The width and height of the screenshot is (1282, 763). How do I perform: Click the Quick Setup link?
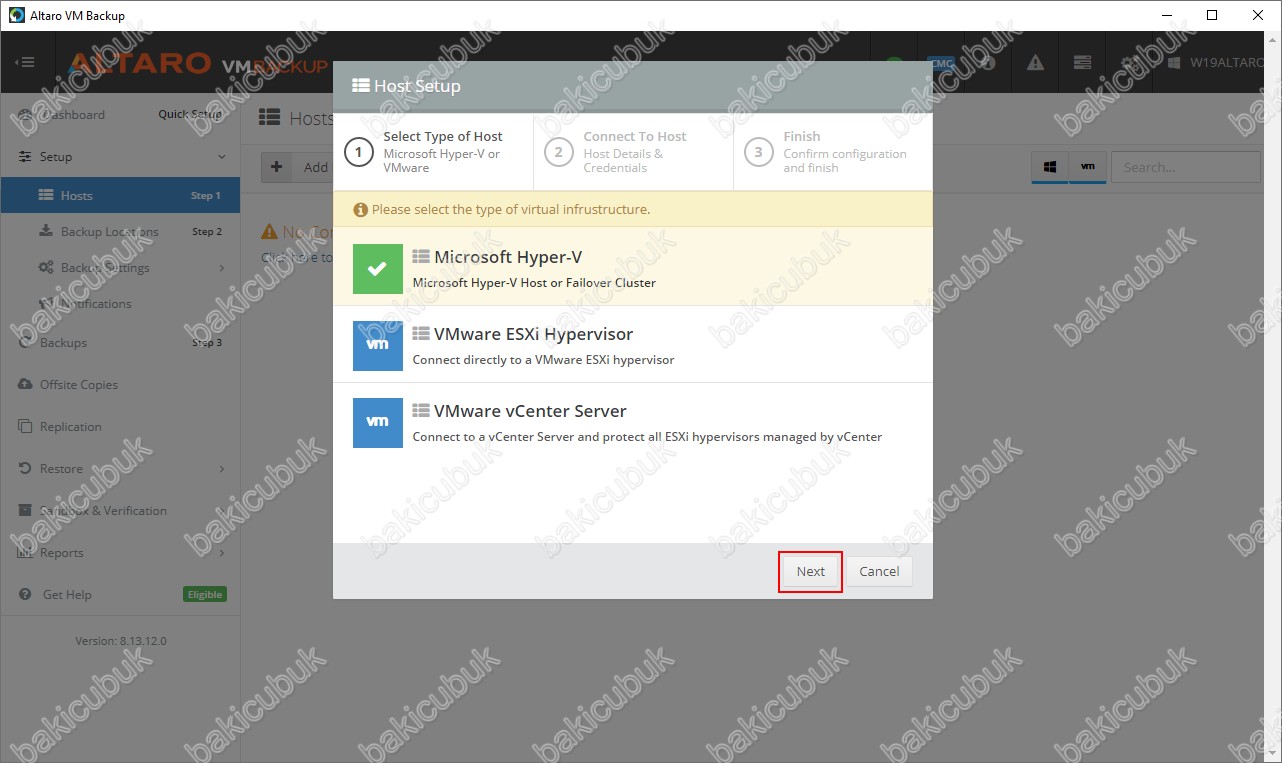(x=190, y=114)
